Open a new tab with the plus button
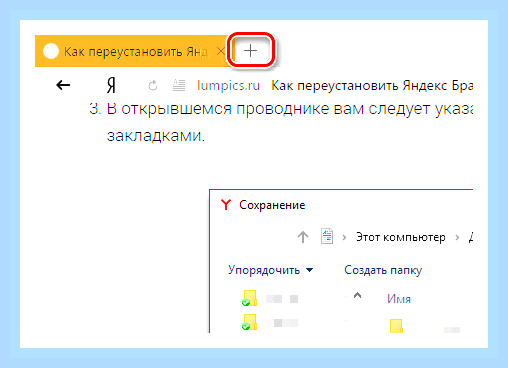This screenshot has height=368, width=508. coord(250,51)
